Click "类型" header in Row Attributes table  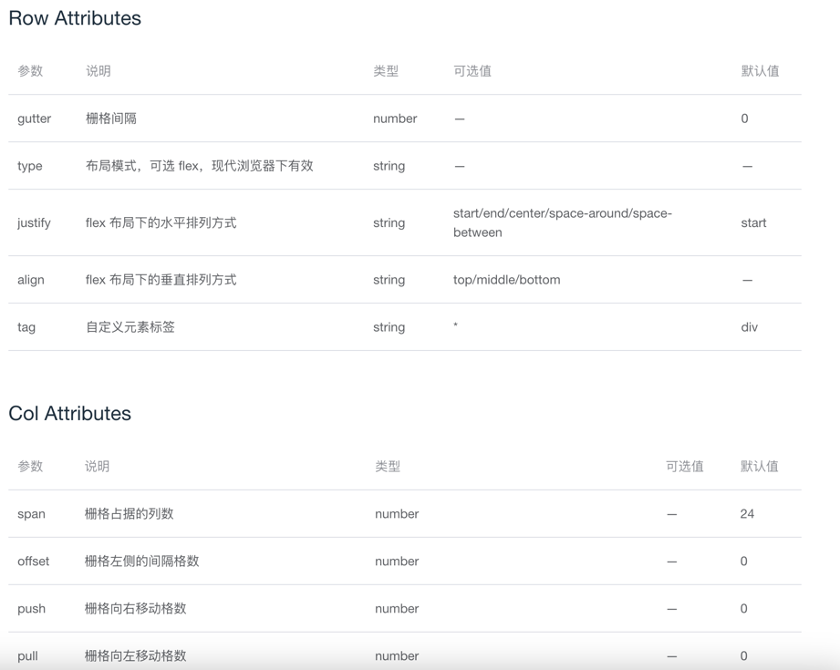(x=386, y=71)
